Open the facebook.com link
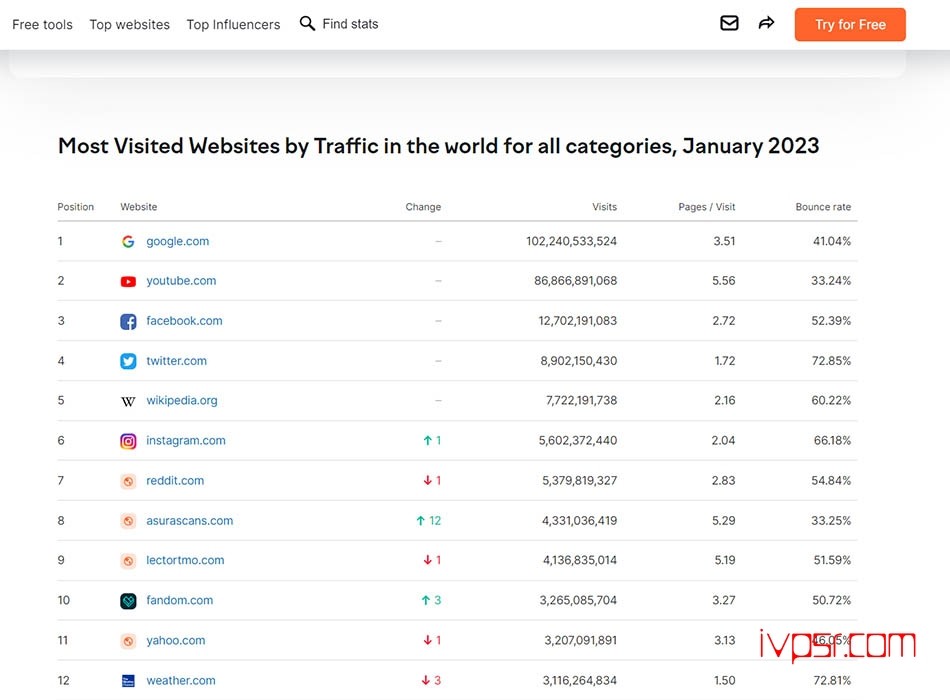This screenshot has height=700, width=950. [184, 321]
